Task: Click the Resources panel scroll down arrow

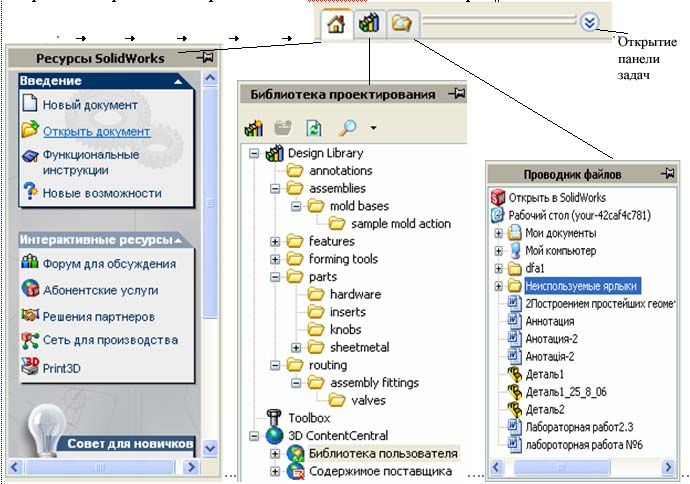Action: coord(210,448)
